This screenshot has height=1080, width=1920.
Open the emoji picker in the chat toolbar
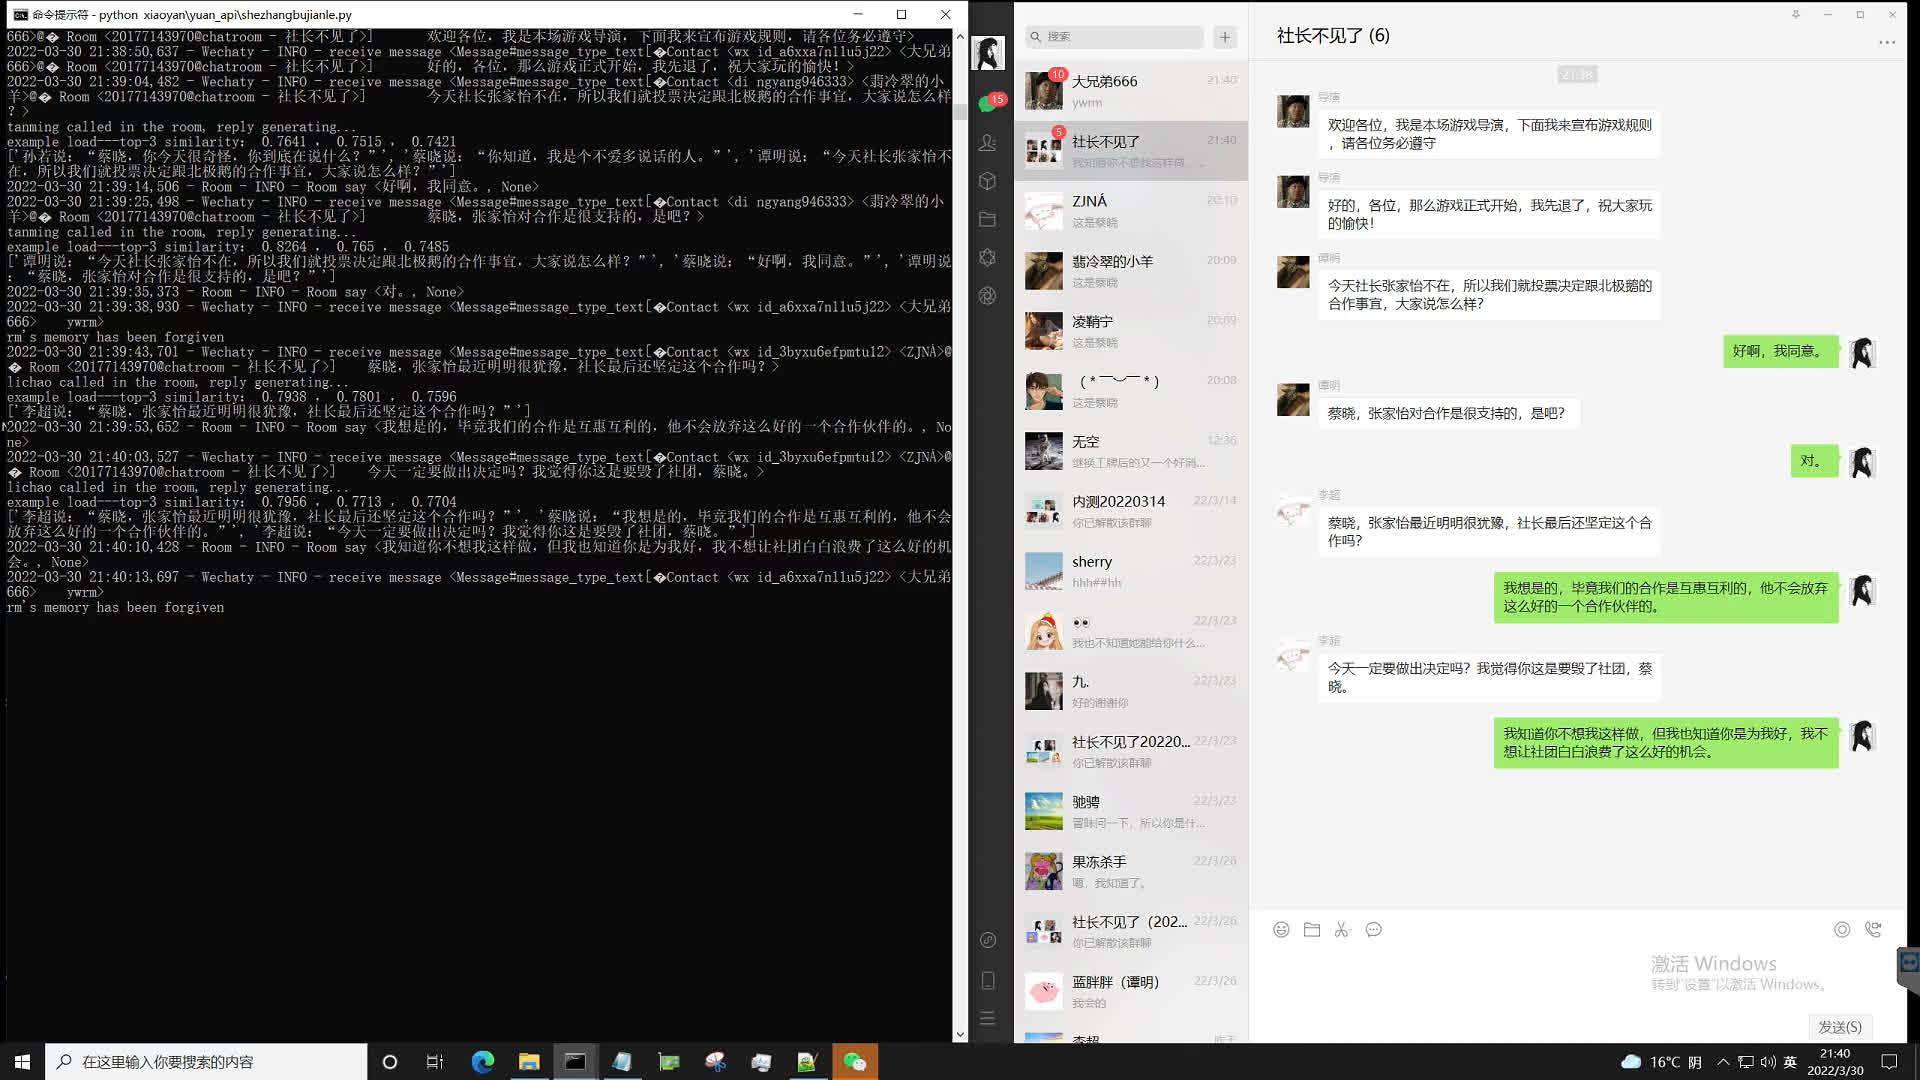point(1281,930)
